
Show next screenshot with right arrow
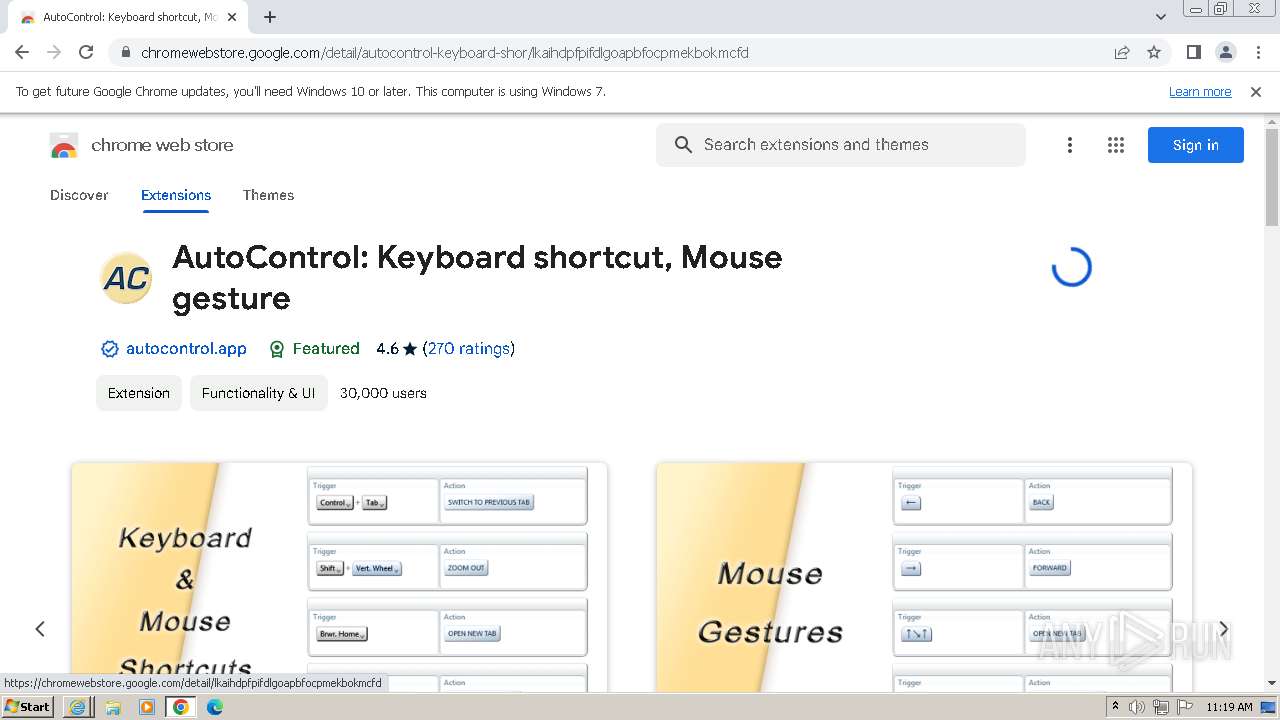pyautogui.click(x=1223, y=629)
